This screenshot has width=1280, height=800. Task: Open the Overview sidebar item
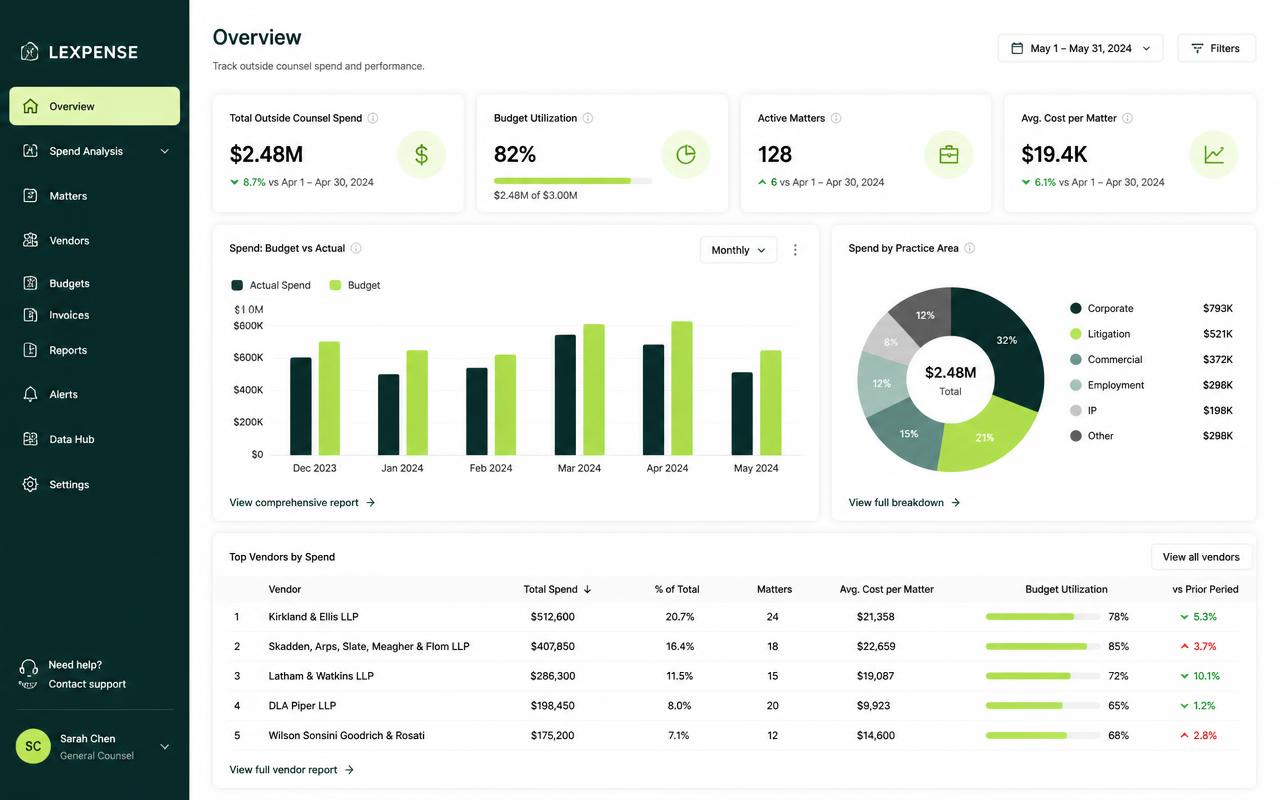[95, 106]
